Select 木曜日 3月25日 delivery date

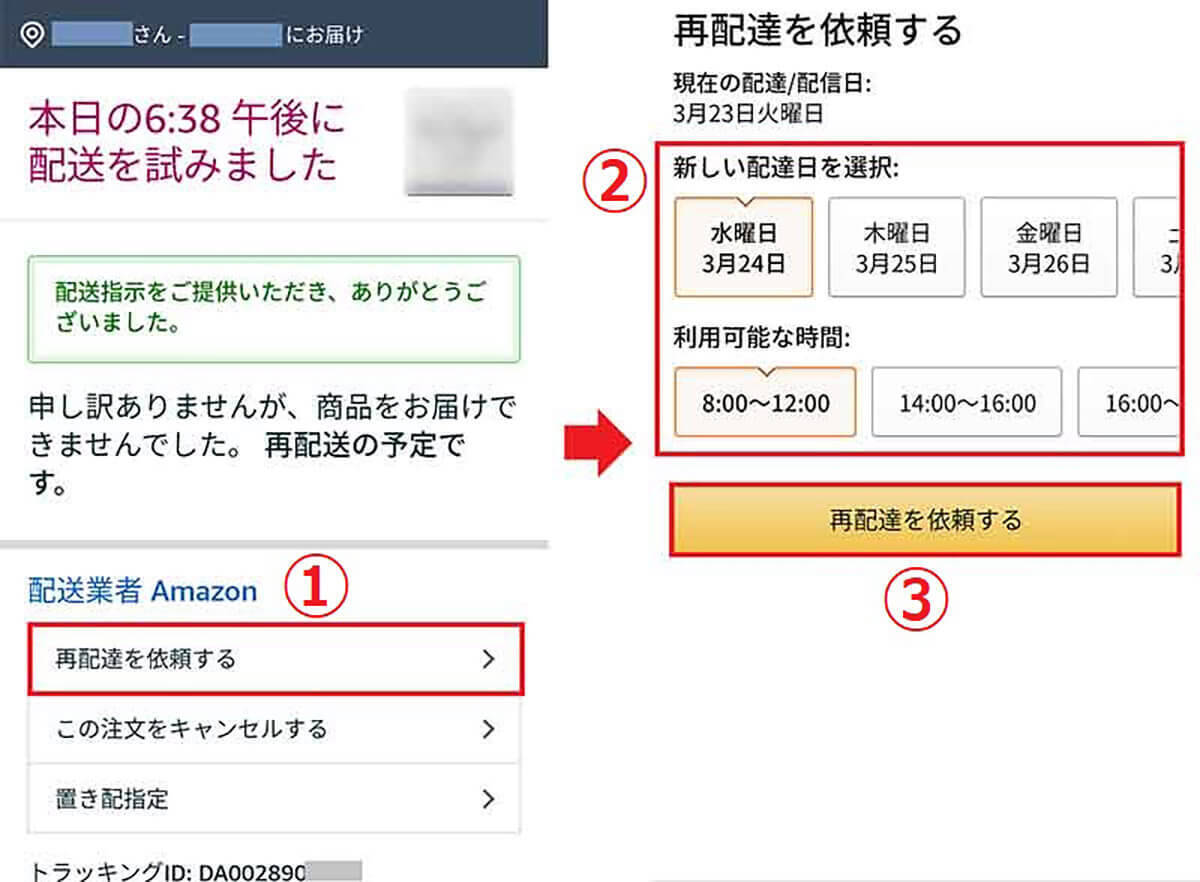897,247
